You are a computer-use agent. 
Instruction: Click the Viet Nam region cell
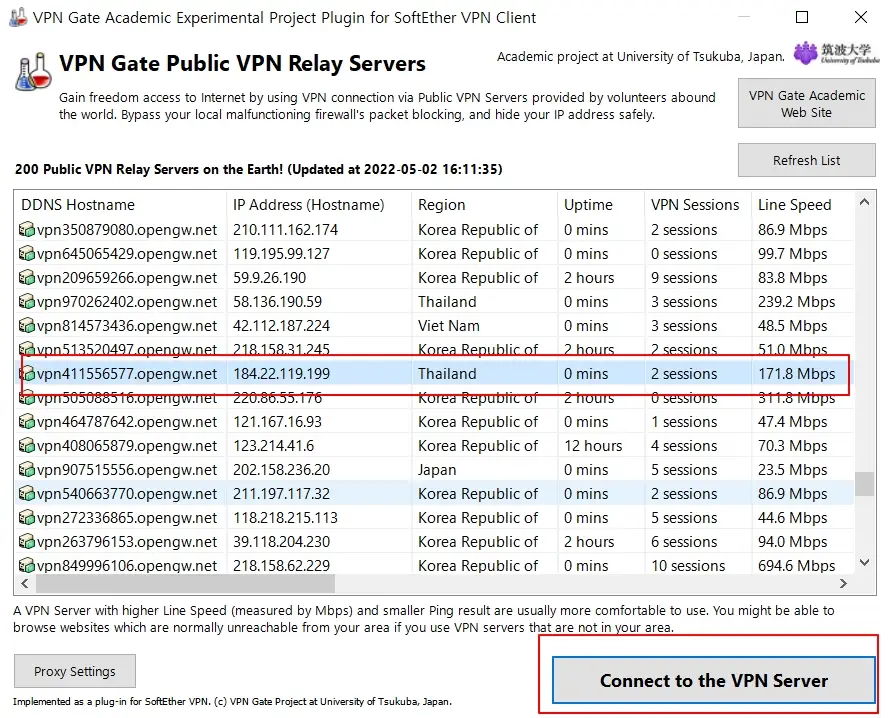(448, 326)
